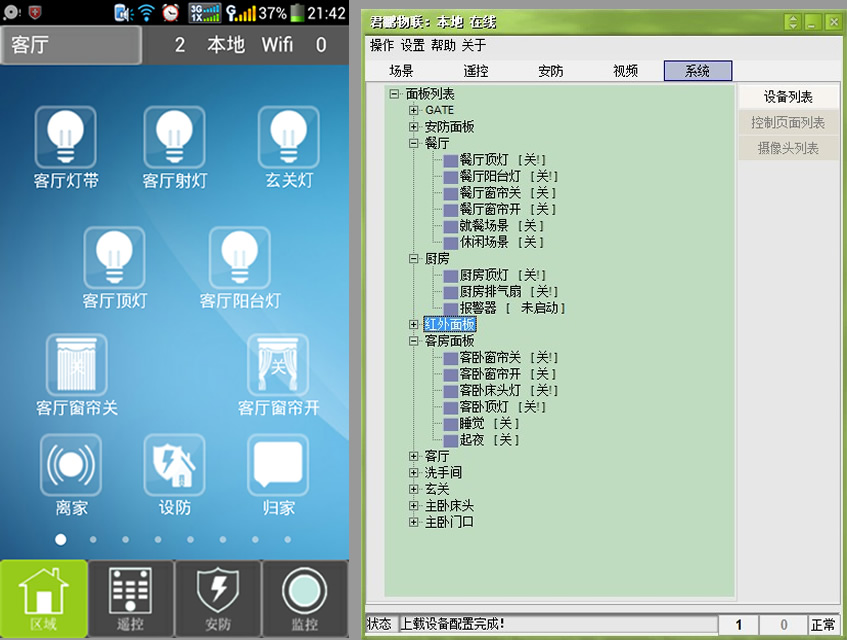Expand the 安防面板 tree node

tap(414, 127)
